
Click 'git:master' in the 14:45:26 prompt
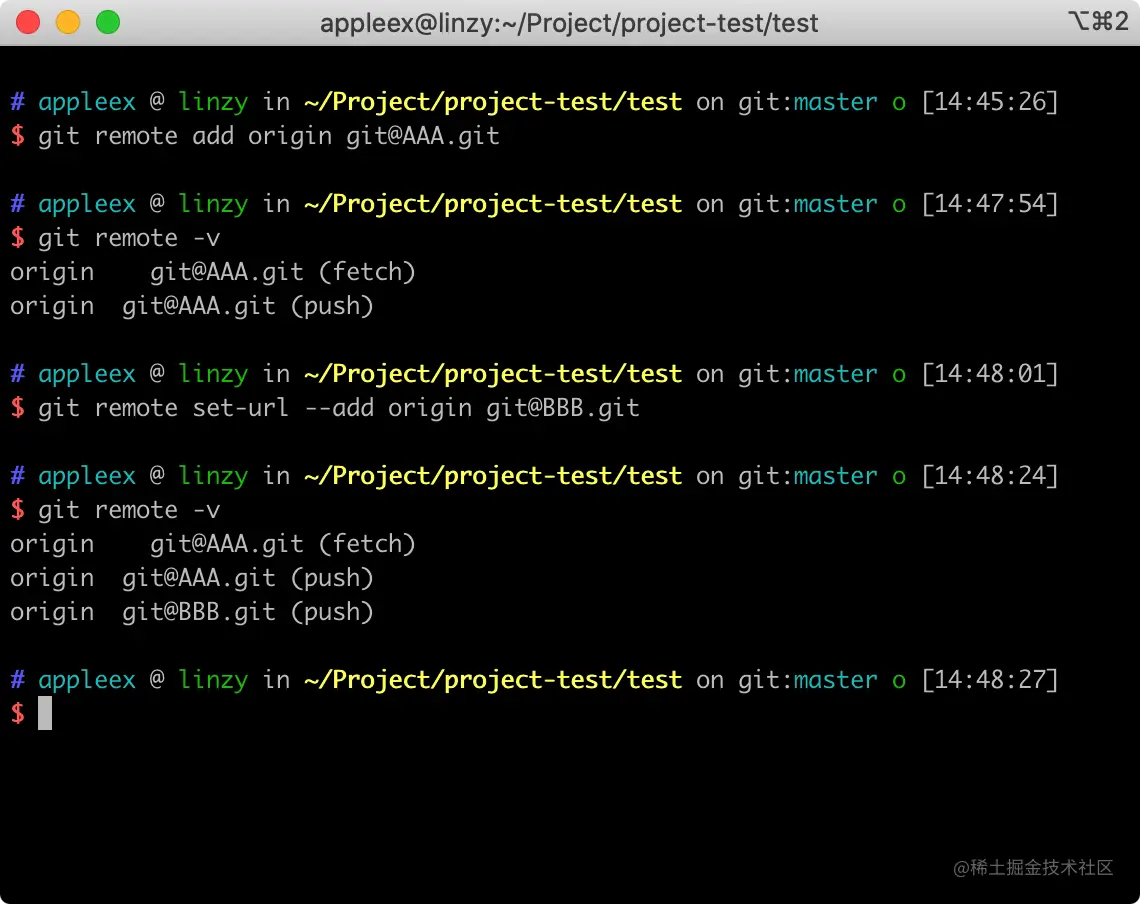coord(808,102)
